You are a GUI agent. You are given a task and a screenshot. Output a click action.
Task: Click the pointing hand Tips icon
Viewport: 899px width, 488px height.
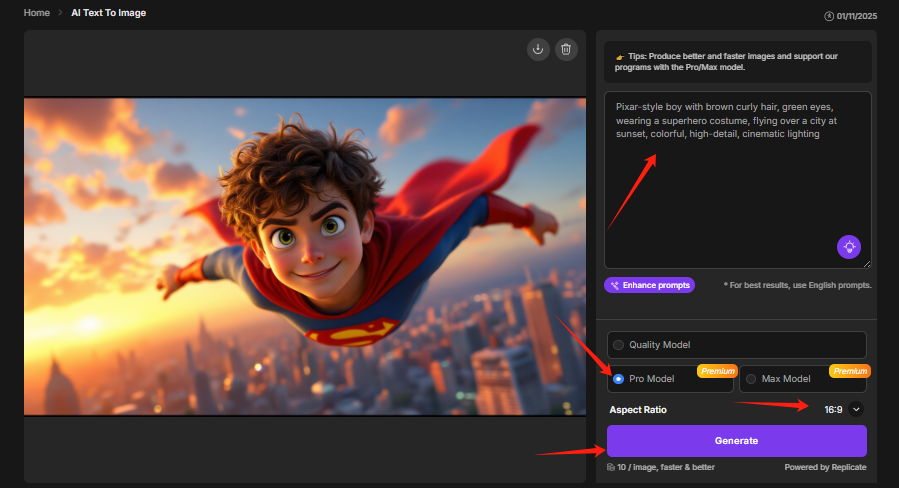pyautogui.click(x=620, y=56)
